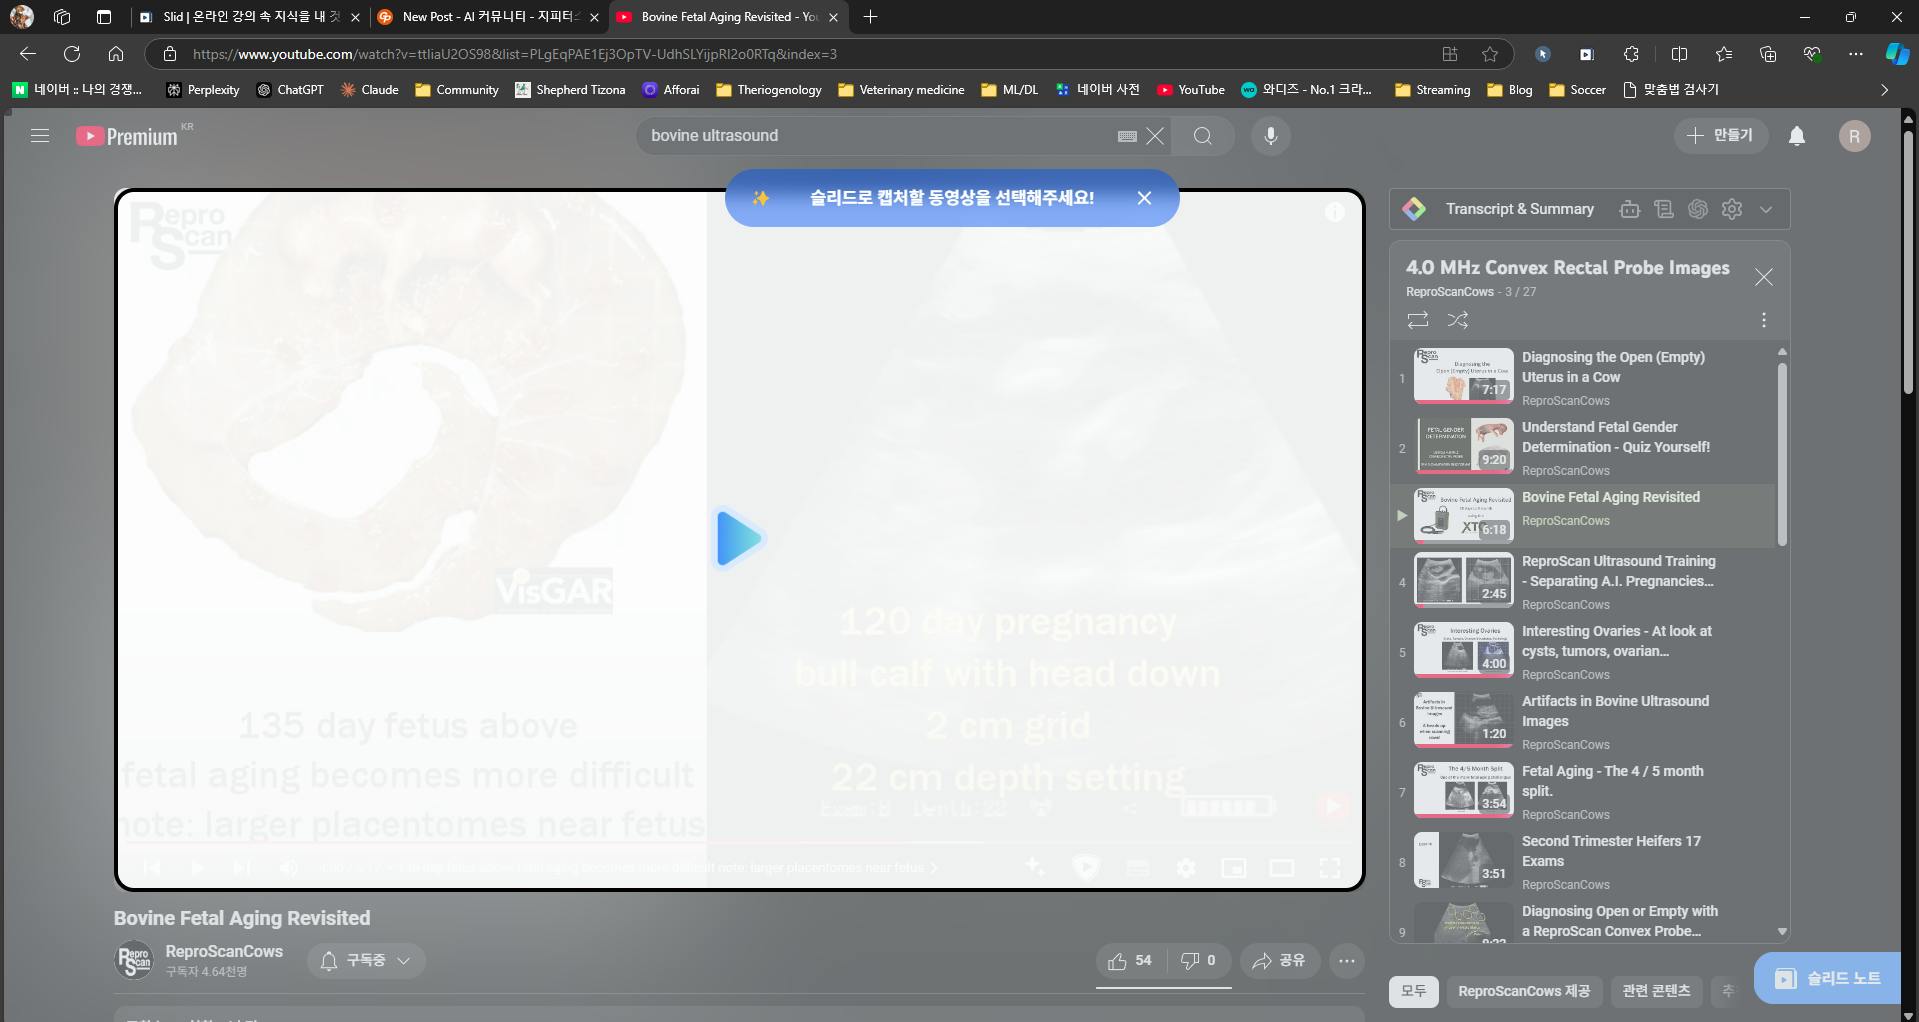Click the Slid extension toolbar icon

(x=1587, y=54)
